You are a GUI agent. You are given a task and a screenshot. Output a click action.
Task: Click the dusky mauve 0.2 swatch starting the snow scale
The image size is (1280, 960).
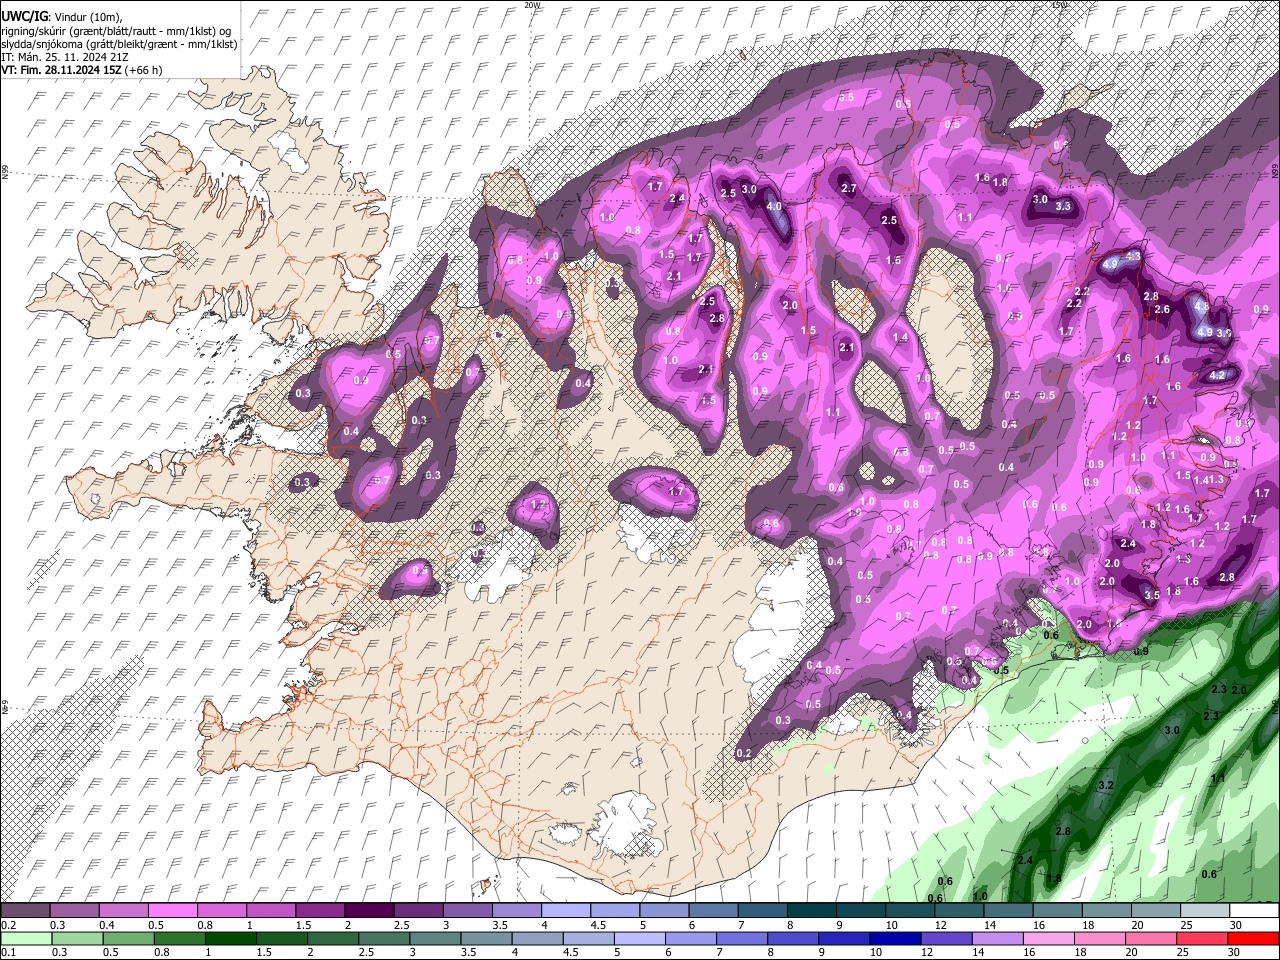click(25, 911)
